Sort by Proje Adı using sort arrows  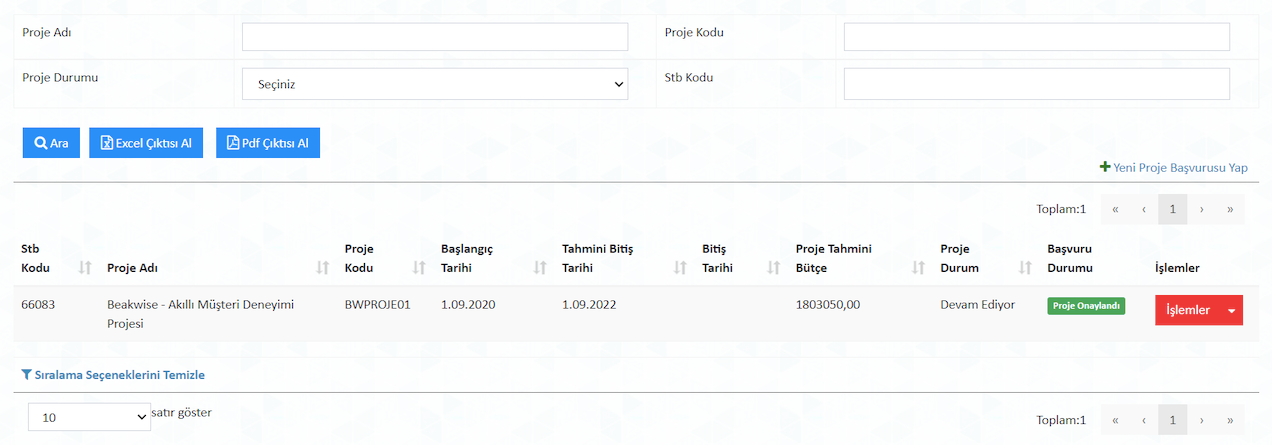click(323, 268)
